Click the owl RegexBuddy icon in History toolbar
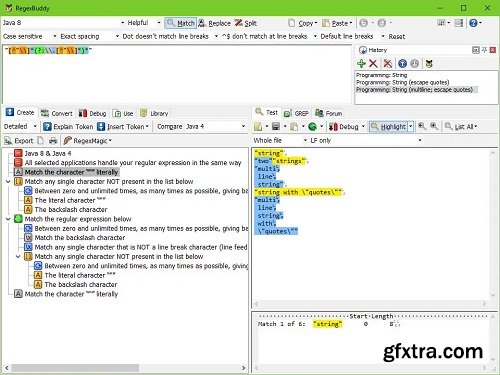The width and height of the screenshot is (500, 375). click(429, 63)
